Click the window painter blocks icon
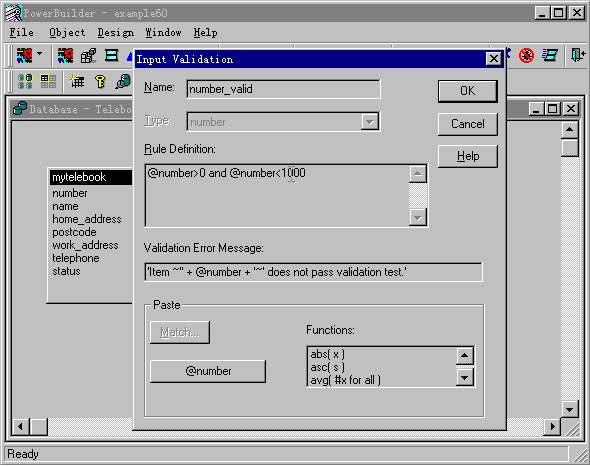 tap(88, 56)
